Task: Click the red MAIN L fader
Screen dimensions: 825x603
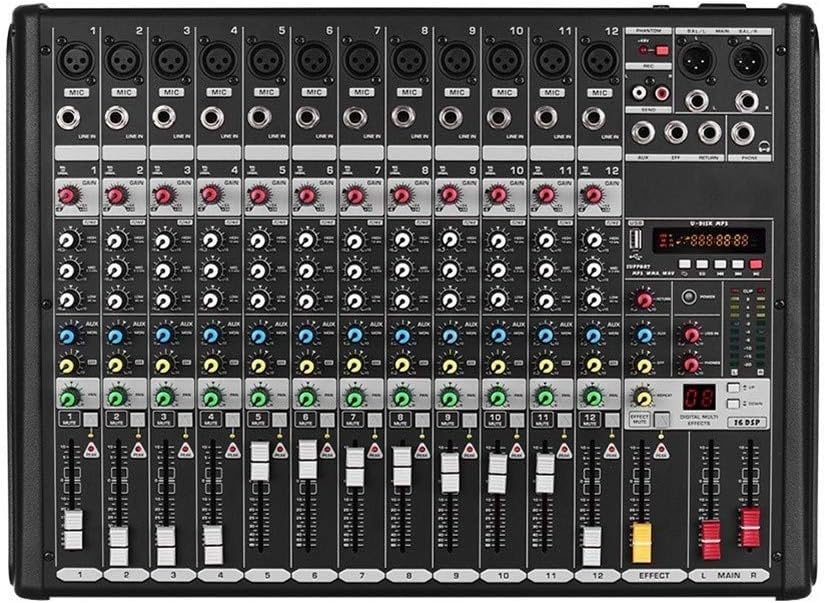Action: [x=710, y=539]
